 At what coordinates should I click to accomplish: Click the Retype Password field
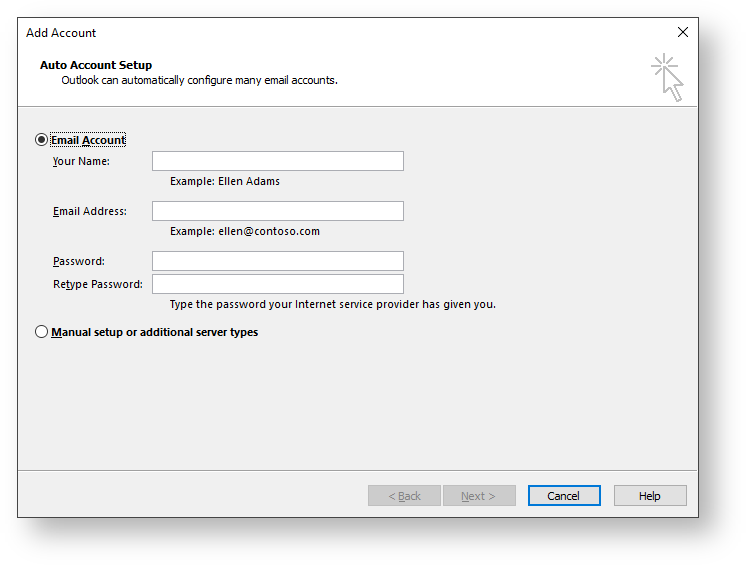click(x=278, y=284)
